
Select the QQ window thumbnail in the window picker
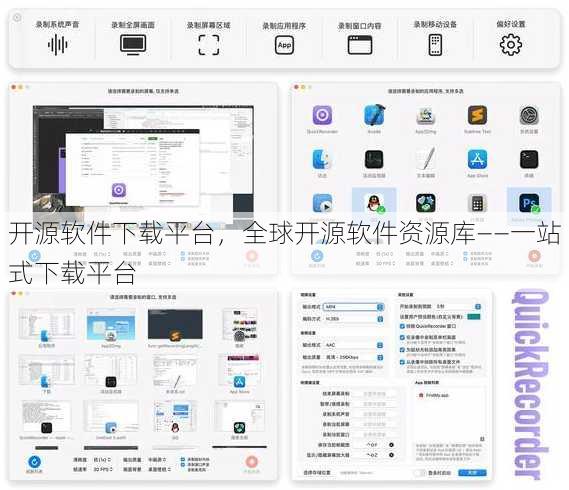coord(175,417)
